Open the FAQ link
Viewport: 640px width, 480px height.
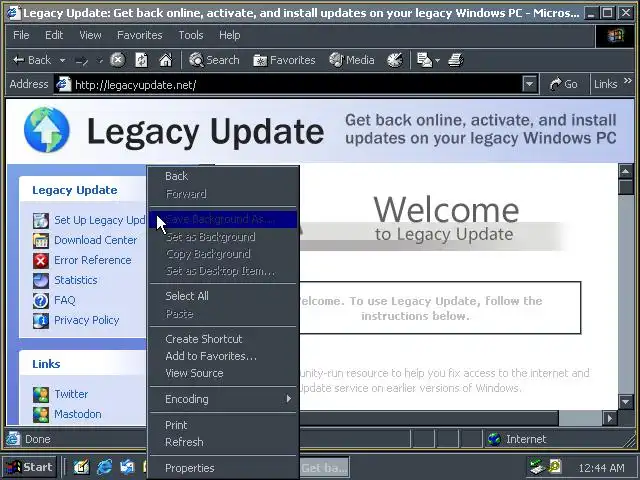pyautogui.click(x=64, y=300)
